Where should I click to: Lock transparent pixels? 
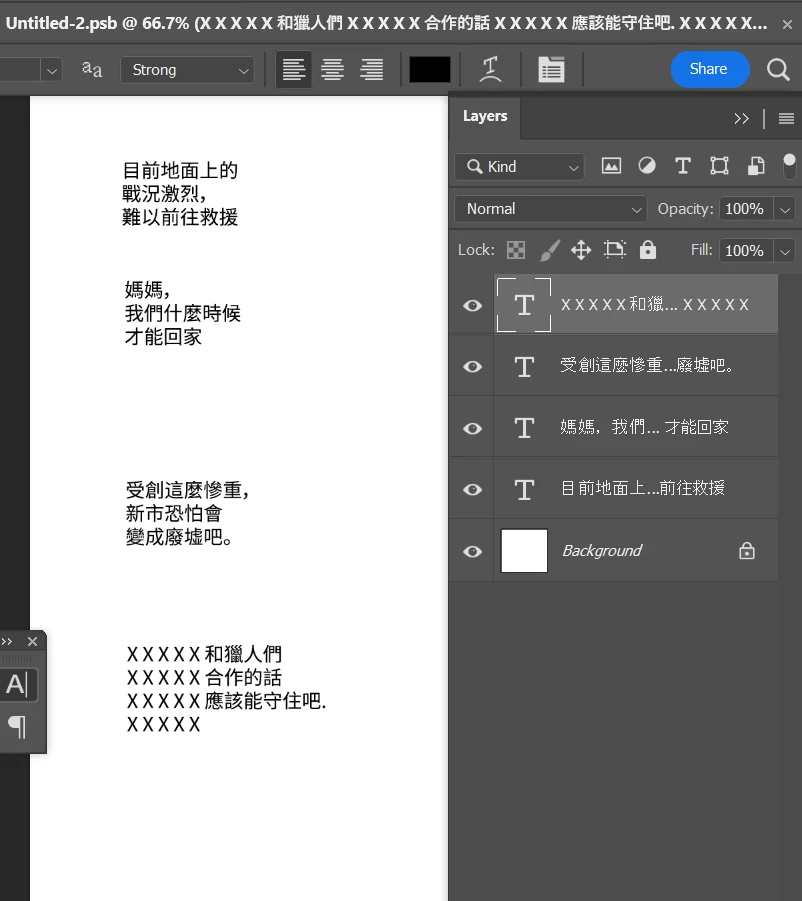point(515,250)
